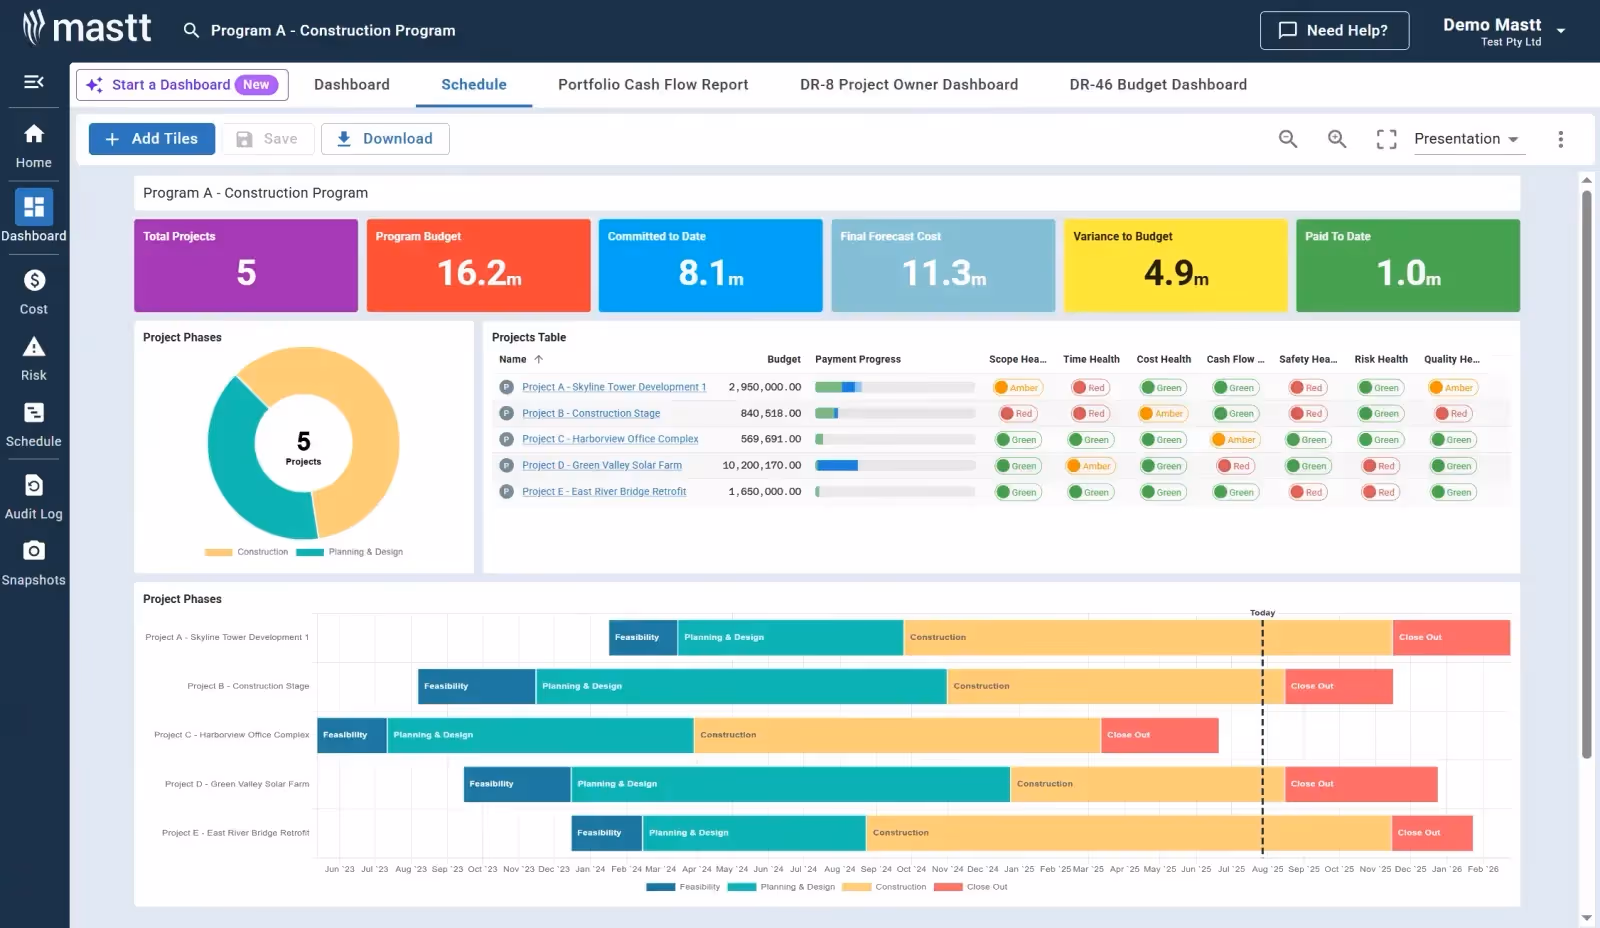Screen dimensions: 1600x928
Task: Open the Portfolio Cash Flow Report tab
Action: 653,85
